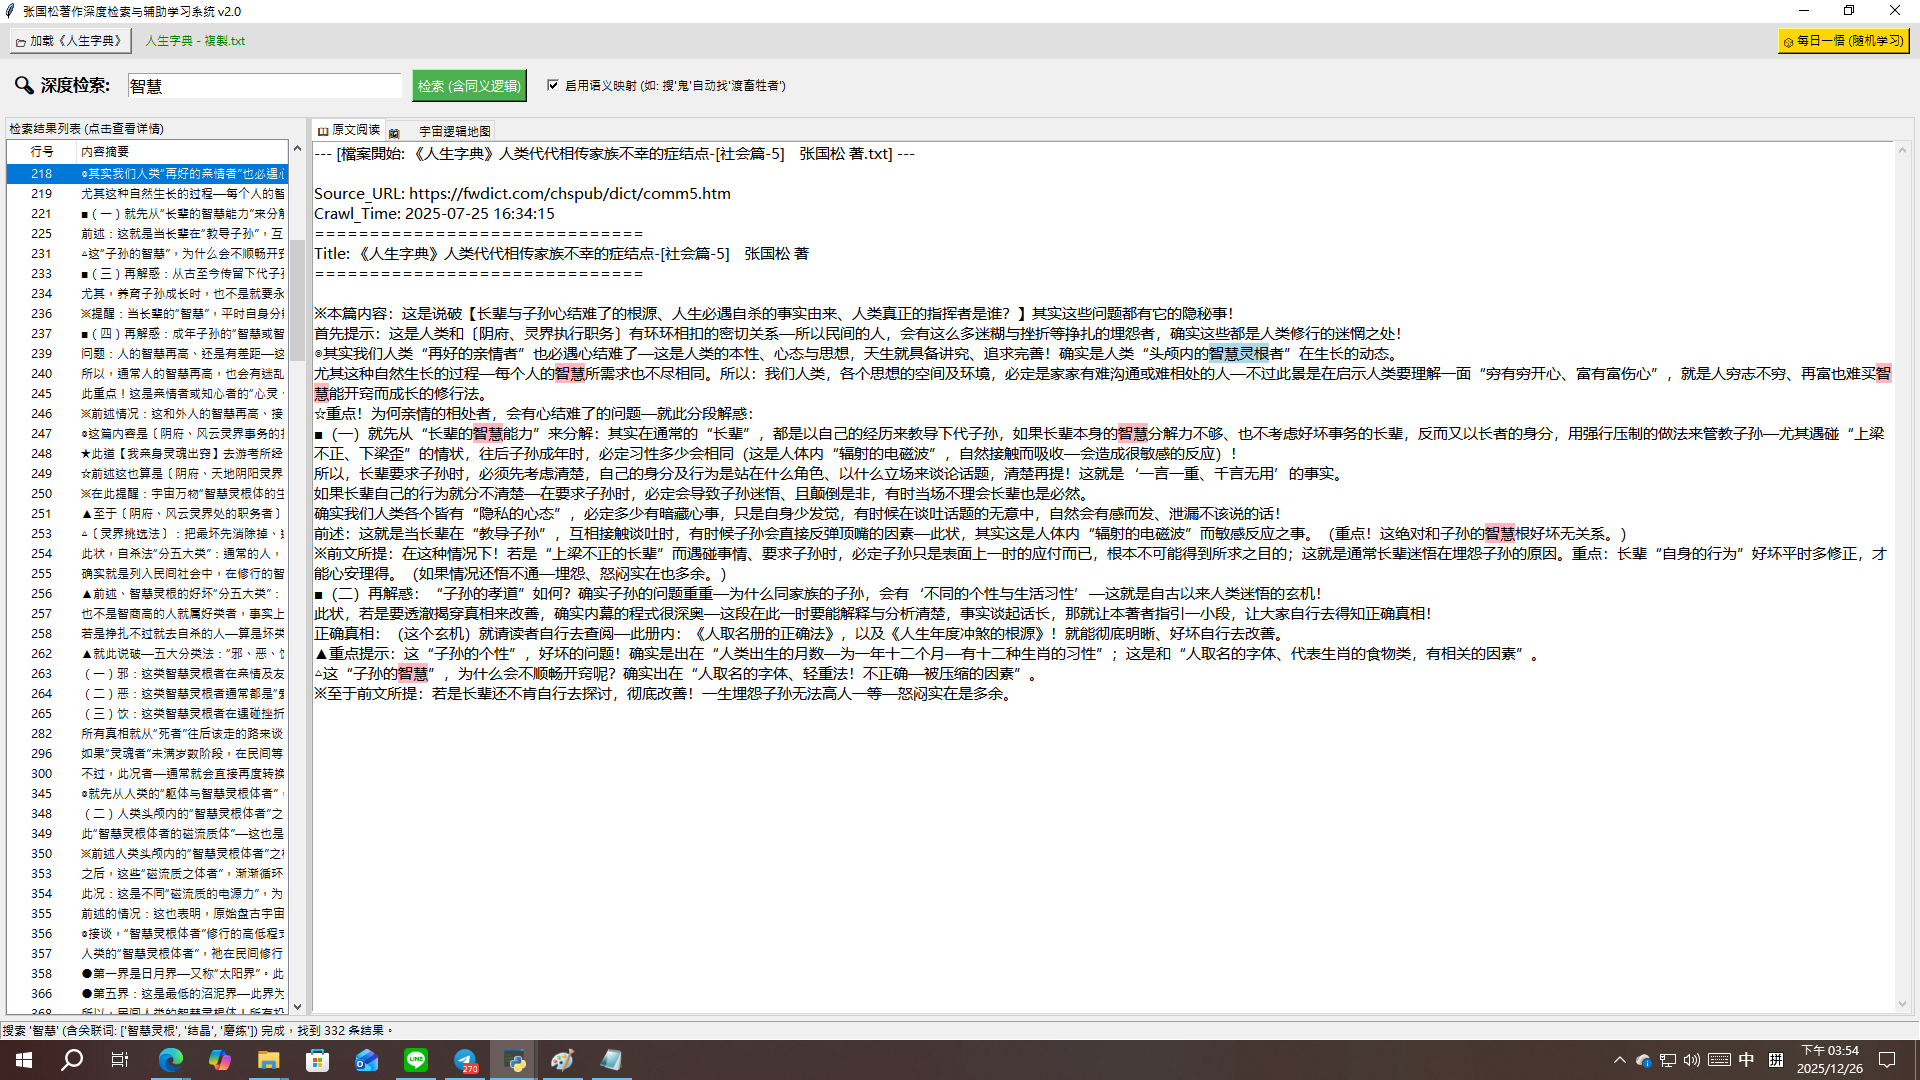The width and height of the screenshot is (1920, 1080).
Task: Click the 加載《人生字典》 load button
Action: tap(69, 41)
